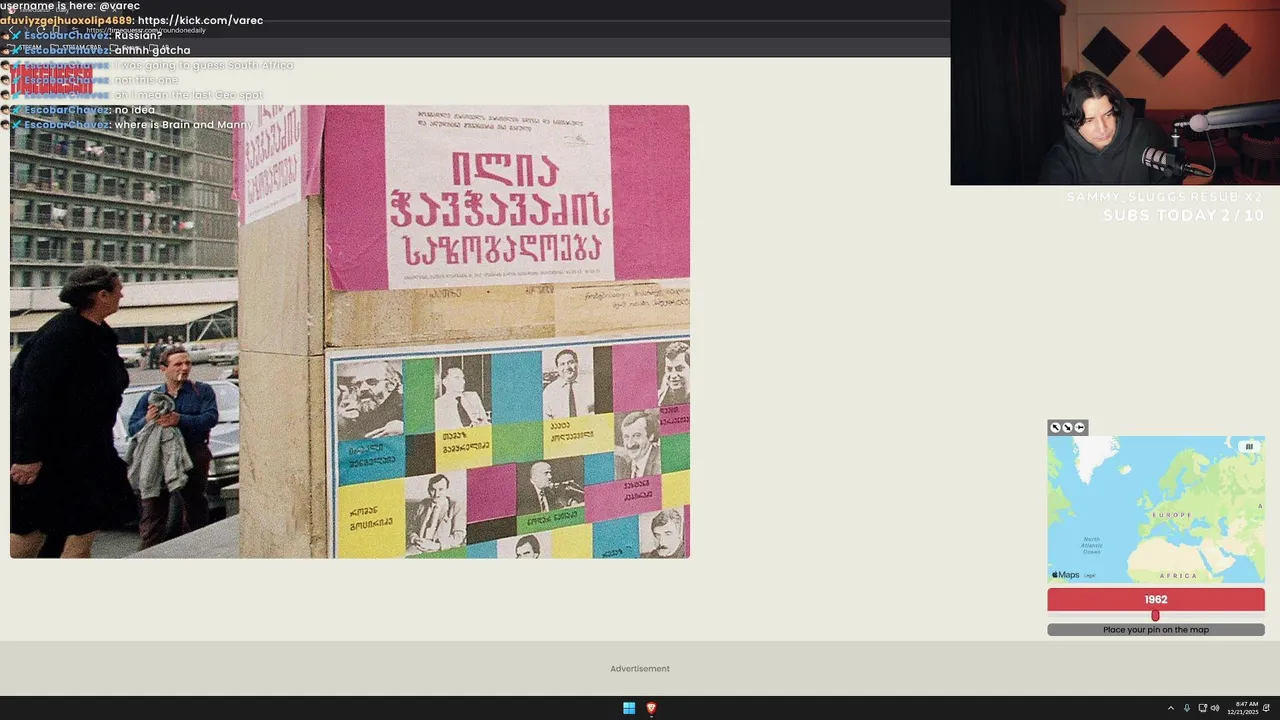
Task: Click the 'where is Brain and Manny' chat message
Action: [x=184, y=125]
